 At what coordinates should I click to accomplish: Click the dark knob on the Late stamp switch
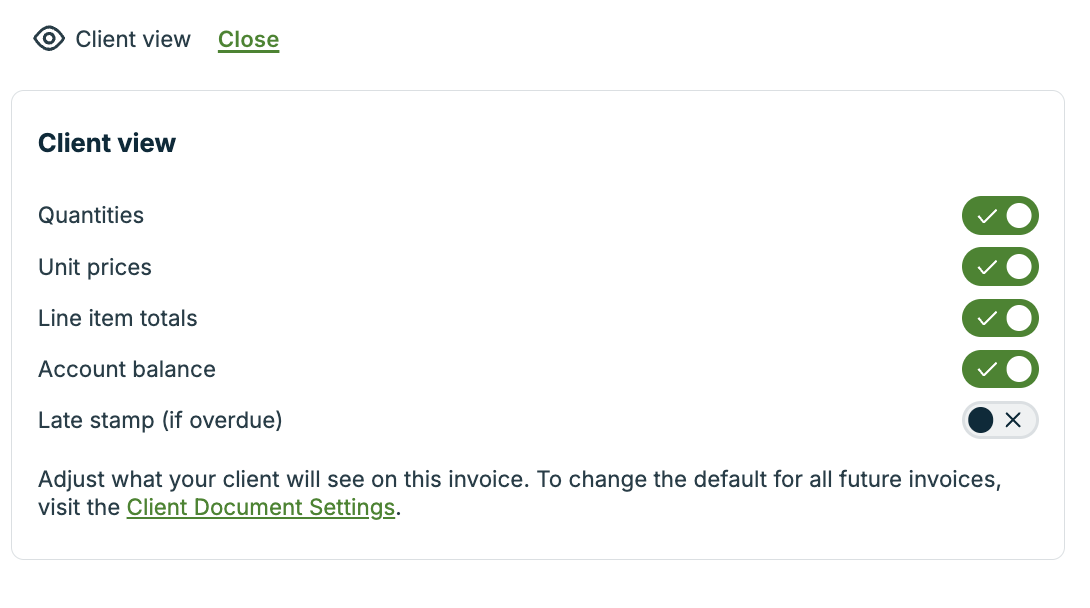click(982, 420)
